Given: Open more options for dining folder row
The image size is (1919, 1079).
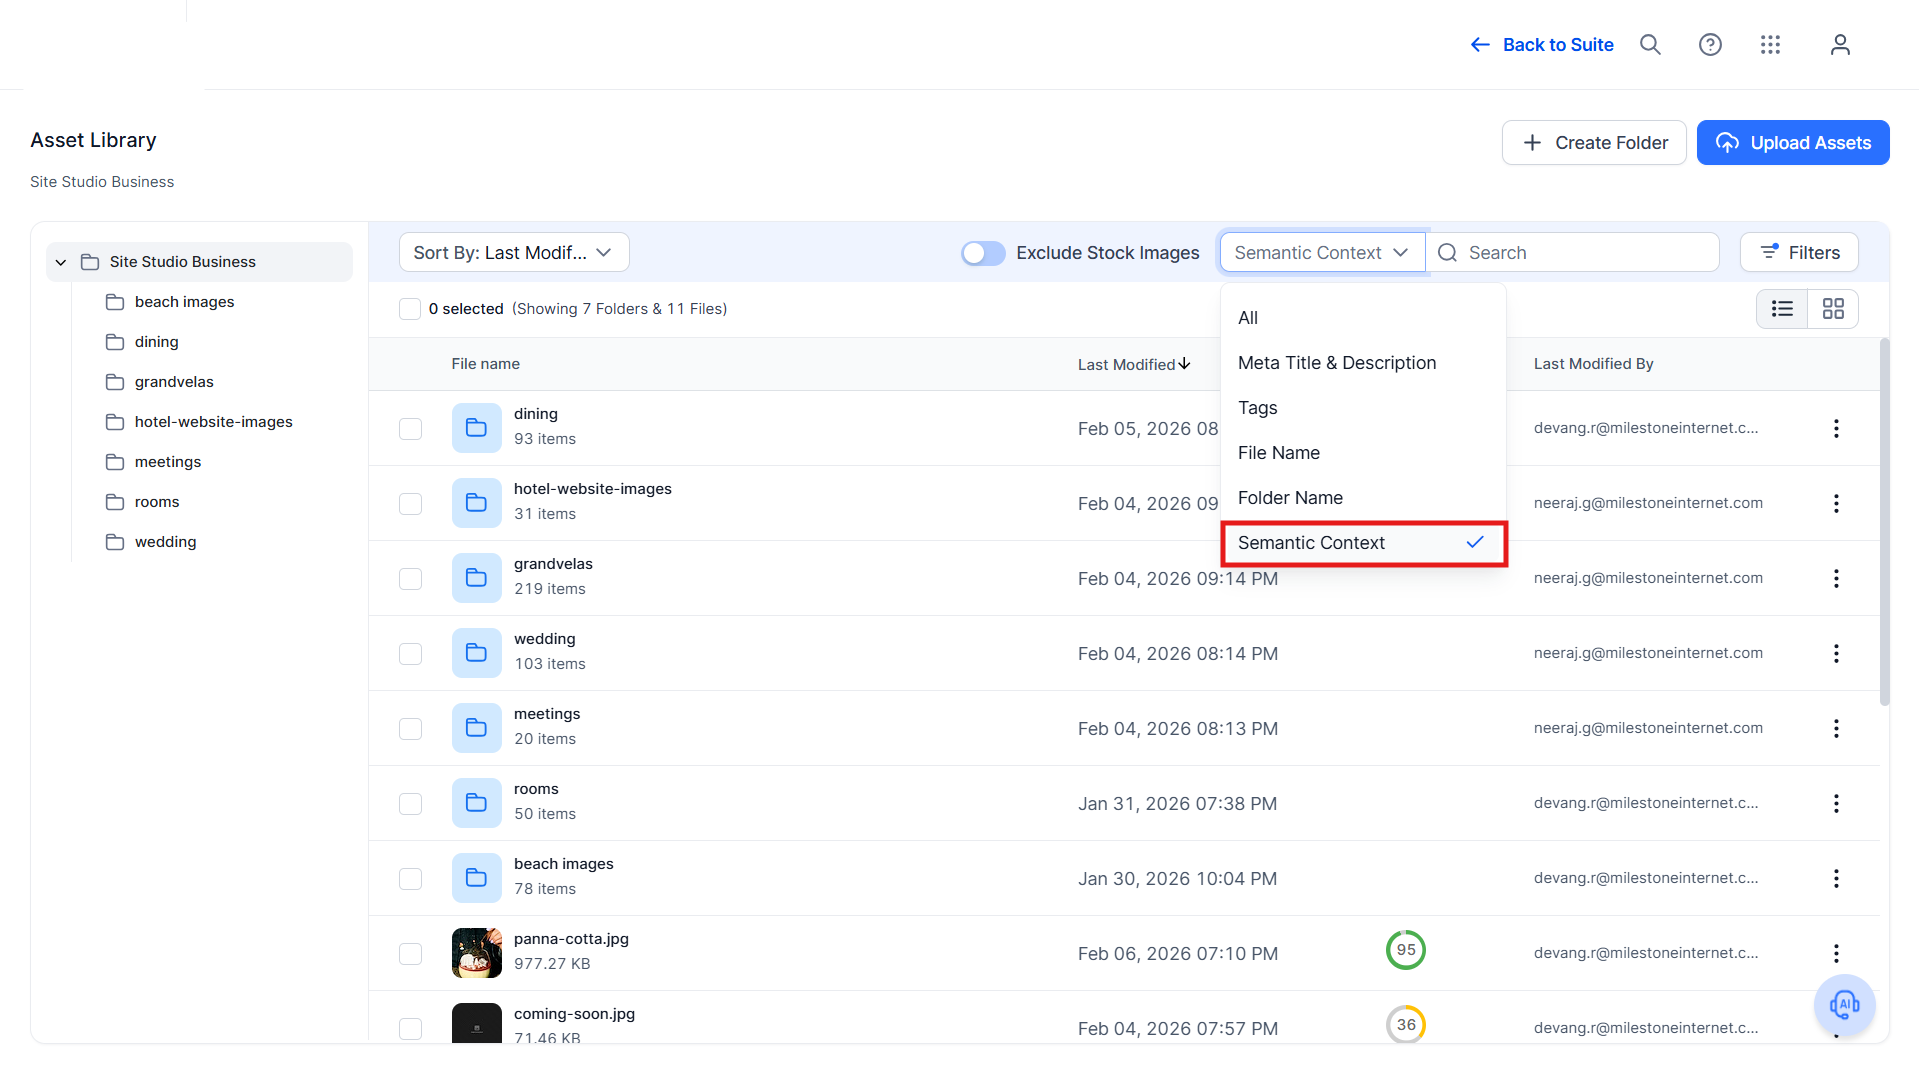Looking at the screenshot, I should click(x=1836, y=428).
